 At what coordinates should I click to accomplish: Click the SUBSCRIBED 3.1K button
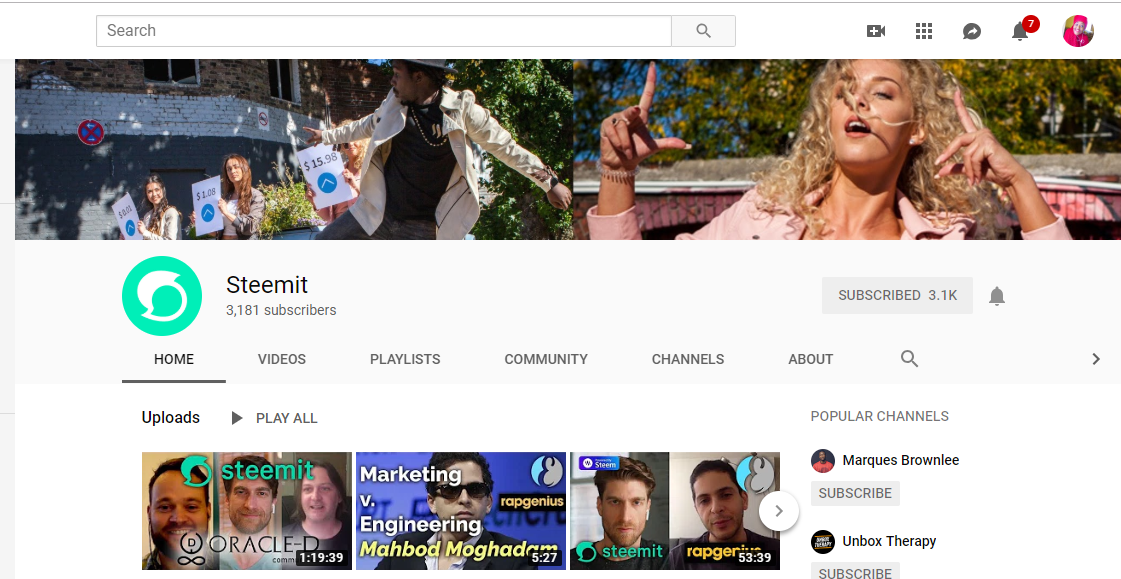(x=897, y=295)
